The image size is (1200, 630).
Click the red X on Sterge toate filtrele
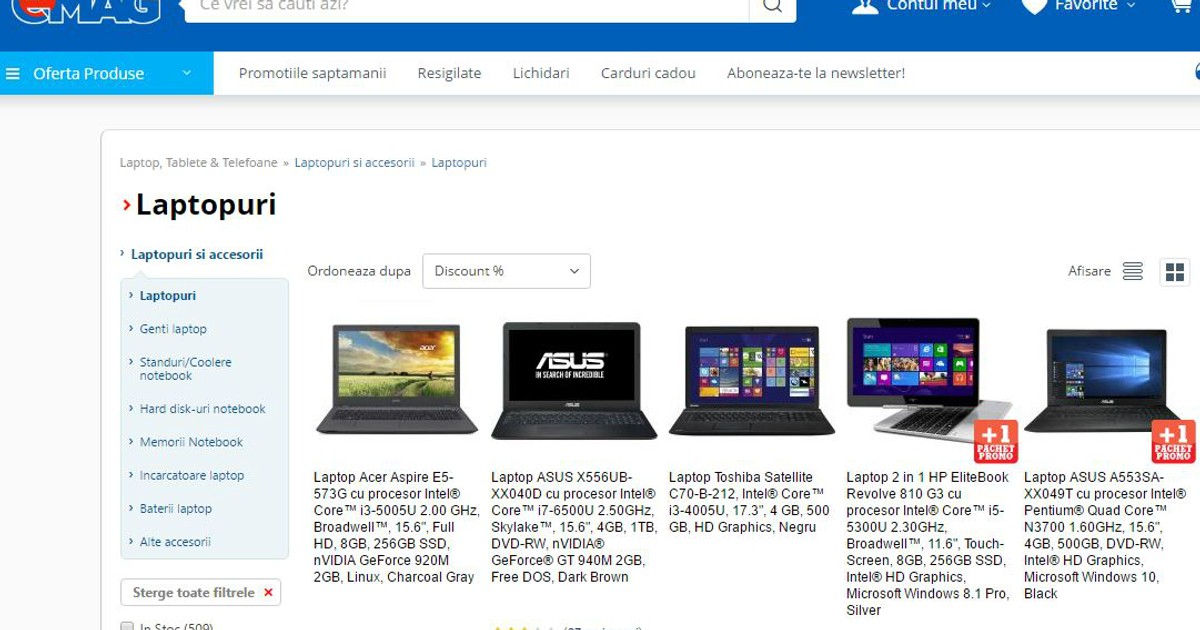(x=268, y=593)
